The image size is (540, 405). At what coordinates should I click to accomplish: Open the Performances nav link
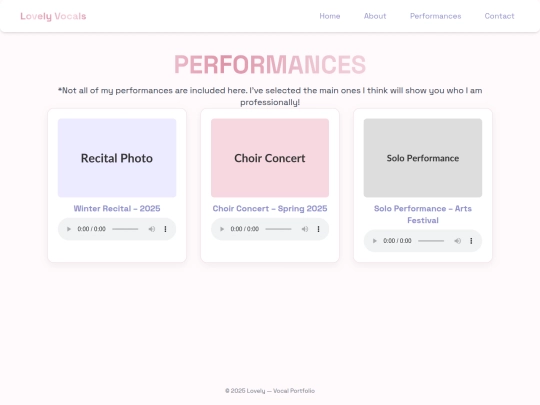pos(435,16)
